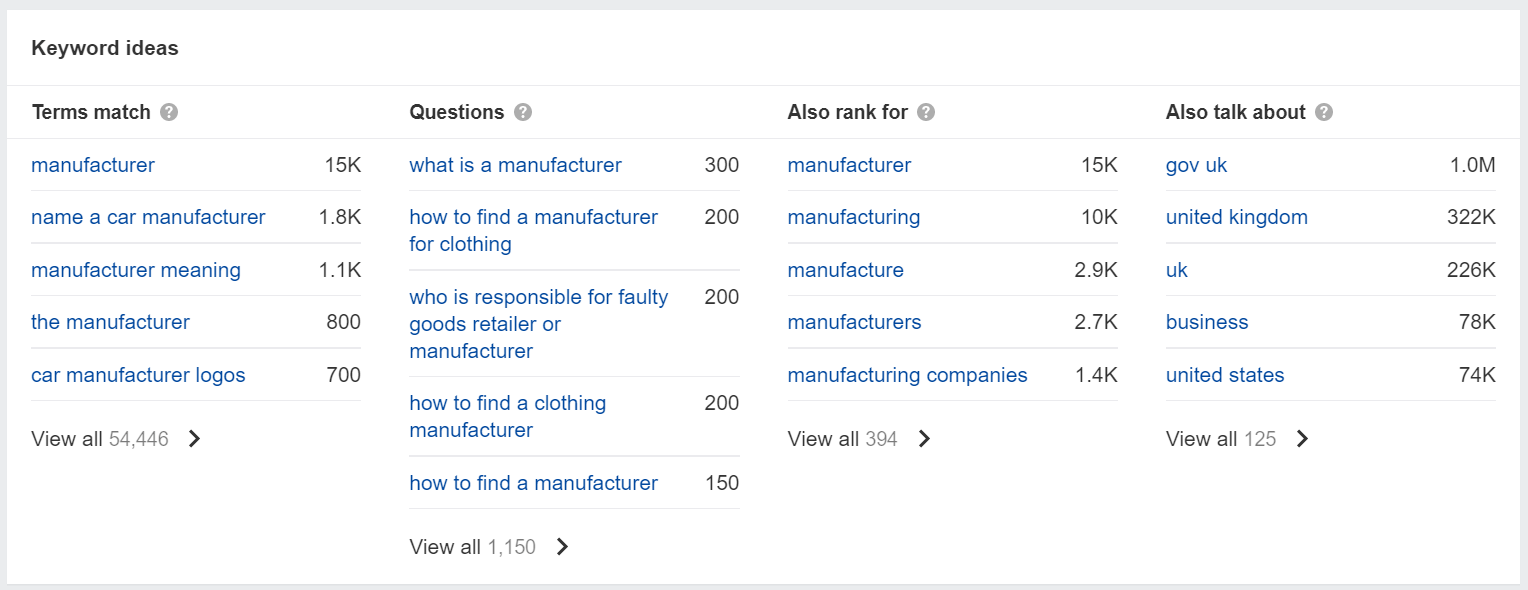Screen dimensions: 1528x590
Task: Click help icon beside Also talk about
Action: click(x=1324, y=112)
